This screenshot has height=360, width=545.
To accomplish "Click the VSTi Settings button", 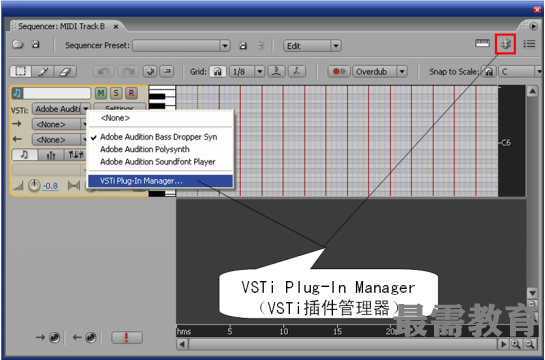I will click(x=120, y=107).
